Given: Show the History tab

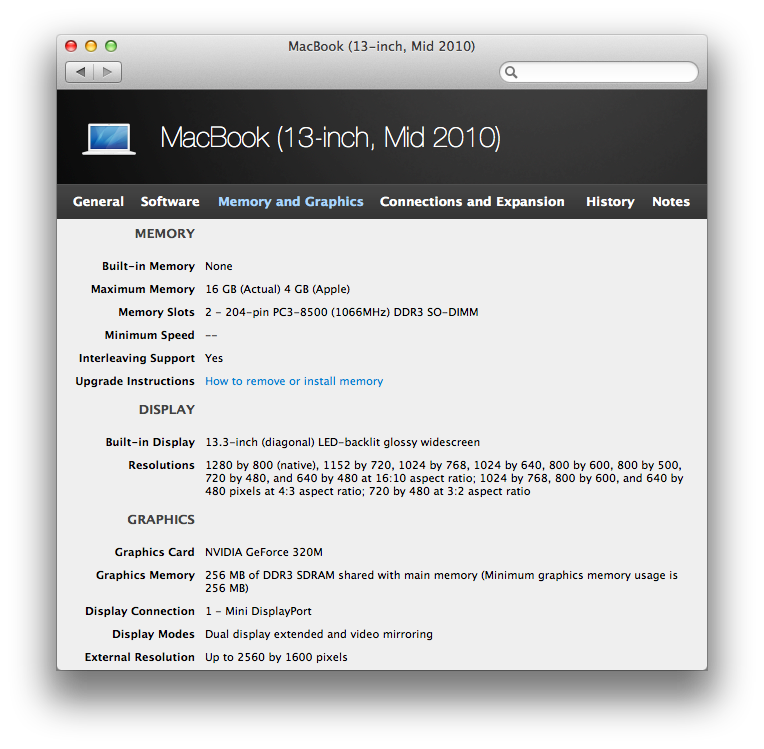Looking at the screenshot, I should point(610,202).
